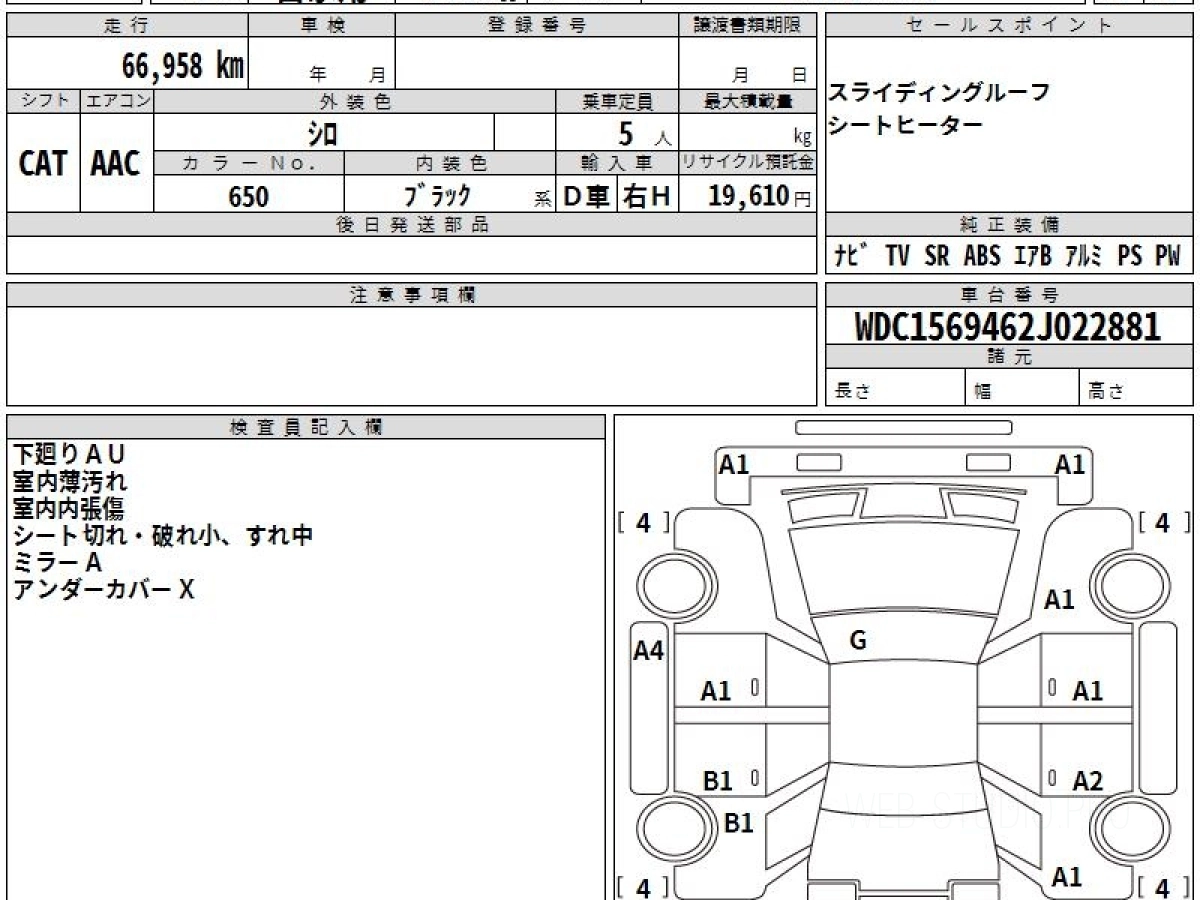Click the A4 mark on the side mirror
Screen dimensions: 1200x900
(x=649, y=651)
